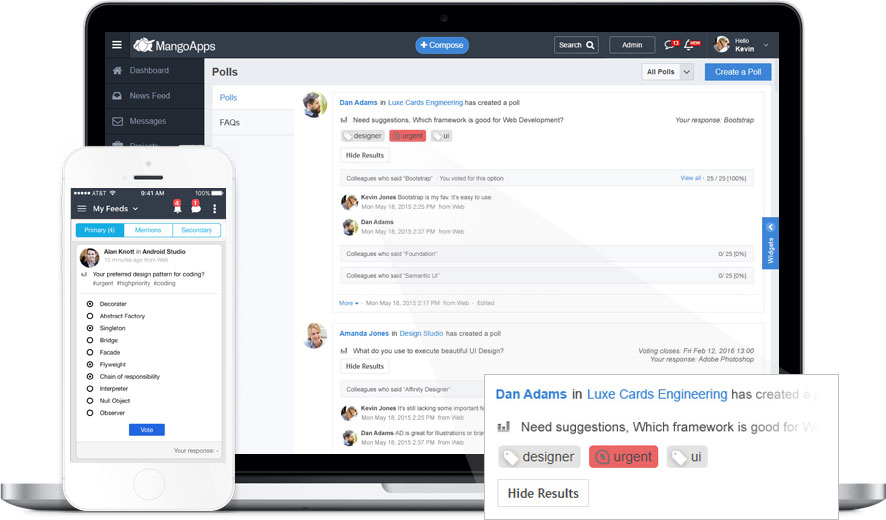Open the More dropdown below first poll
The width and height of the screenshot is (886, 520).
(348, 304)
